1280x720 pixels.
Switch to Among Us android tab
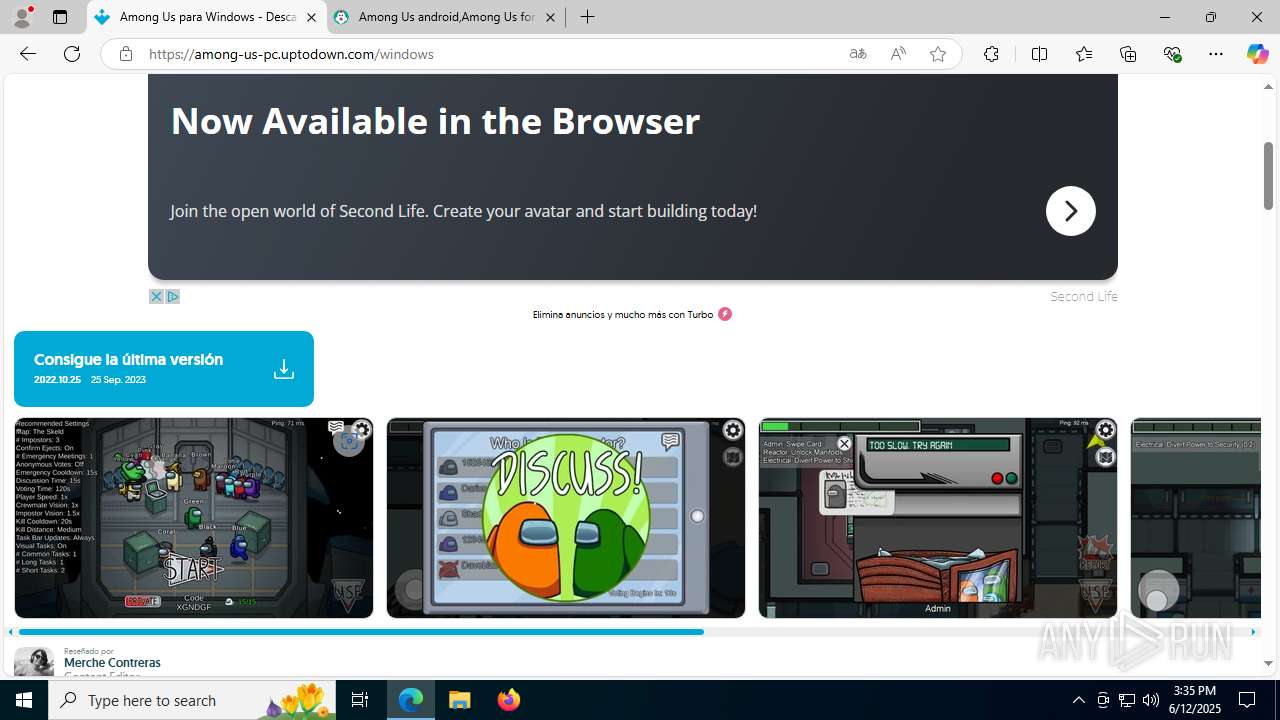pyautogui.click(x=446, y=17)
